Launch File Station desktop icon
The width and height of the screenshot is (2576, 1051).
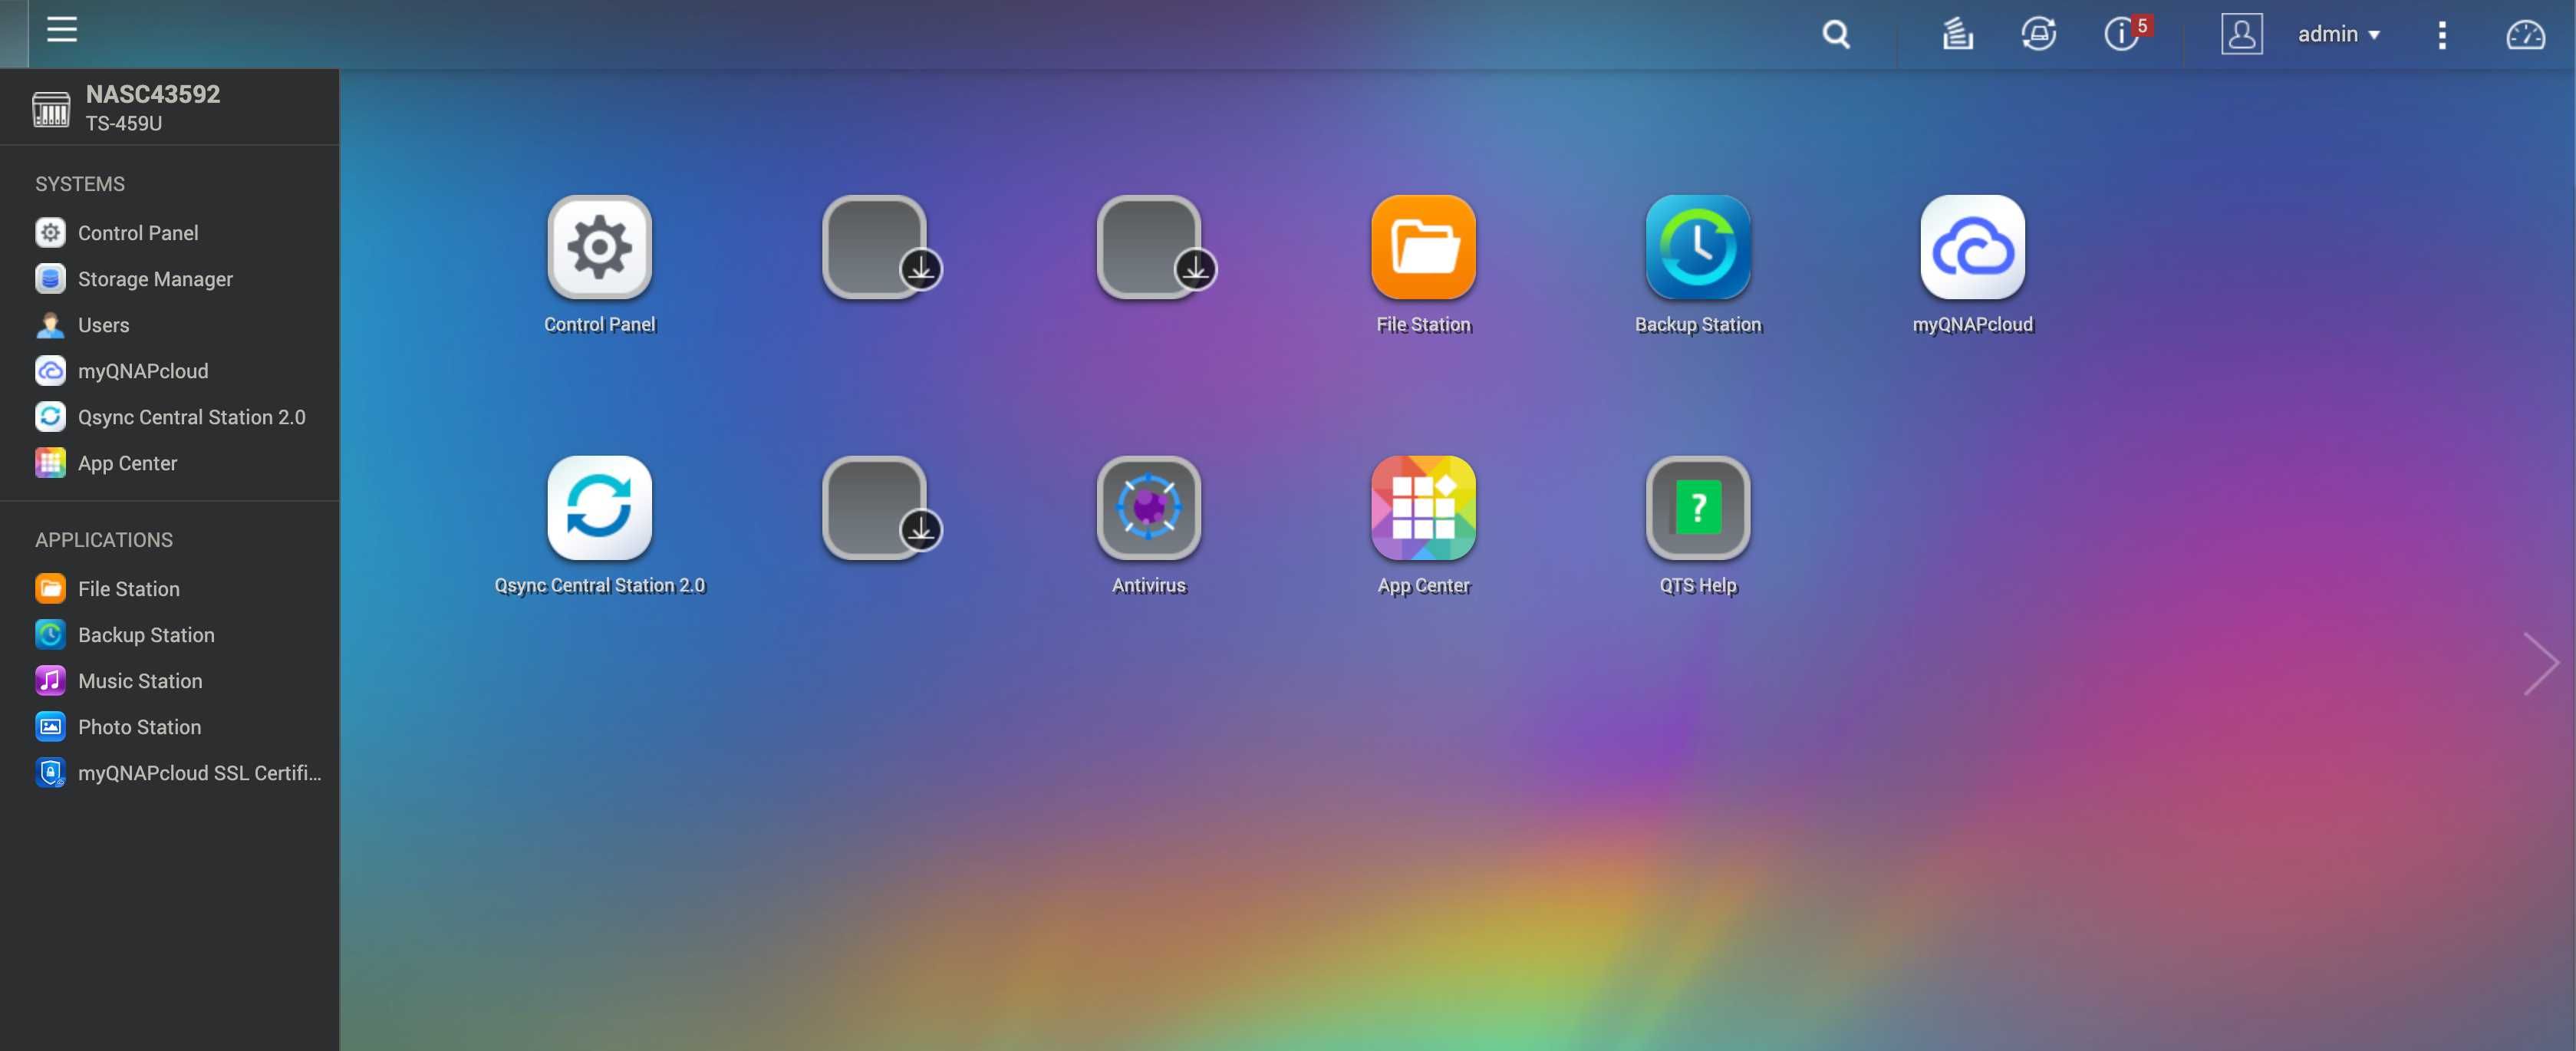pos(1423,247)
